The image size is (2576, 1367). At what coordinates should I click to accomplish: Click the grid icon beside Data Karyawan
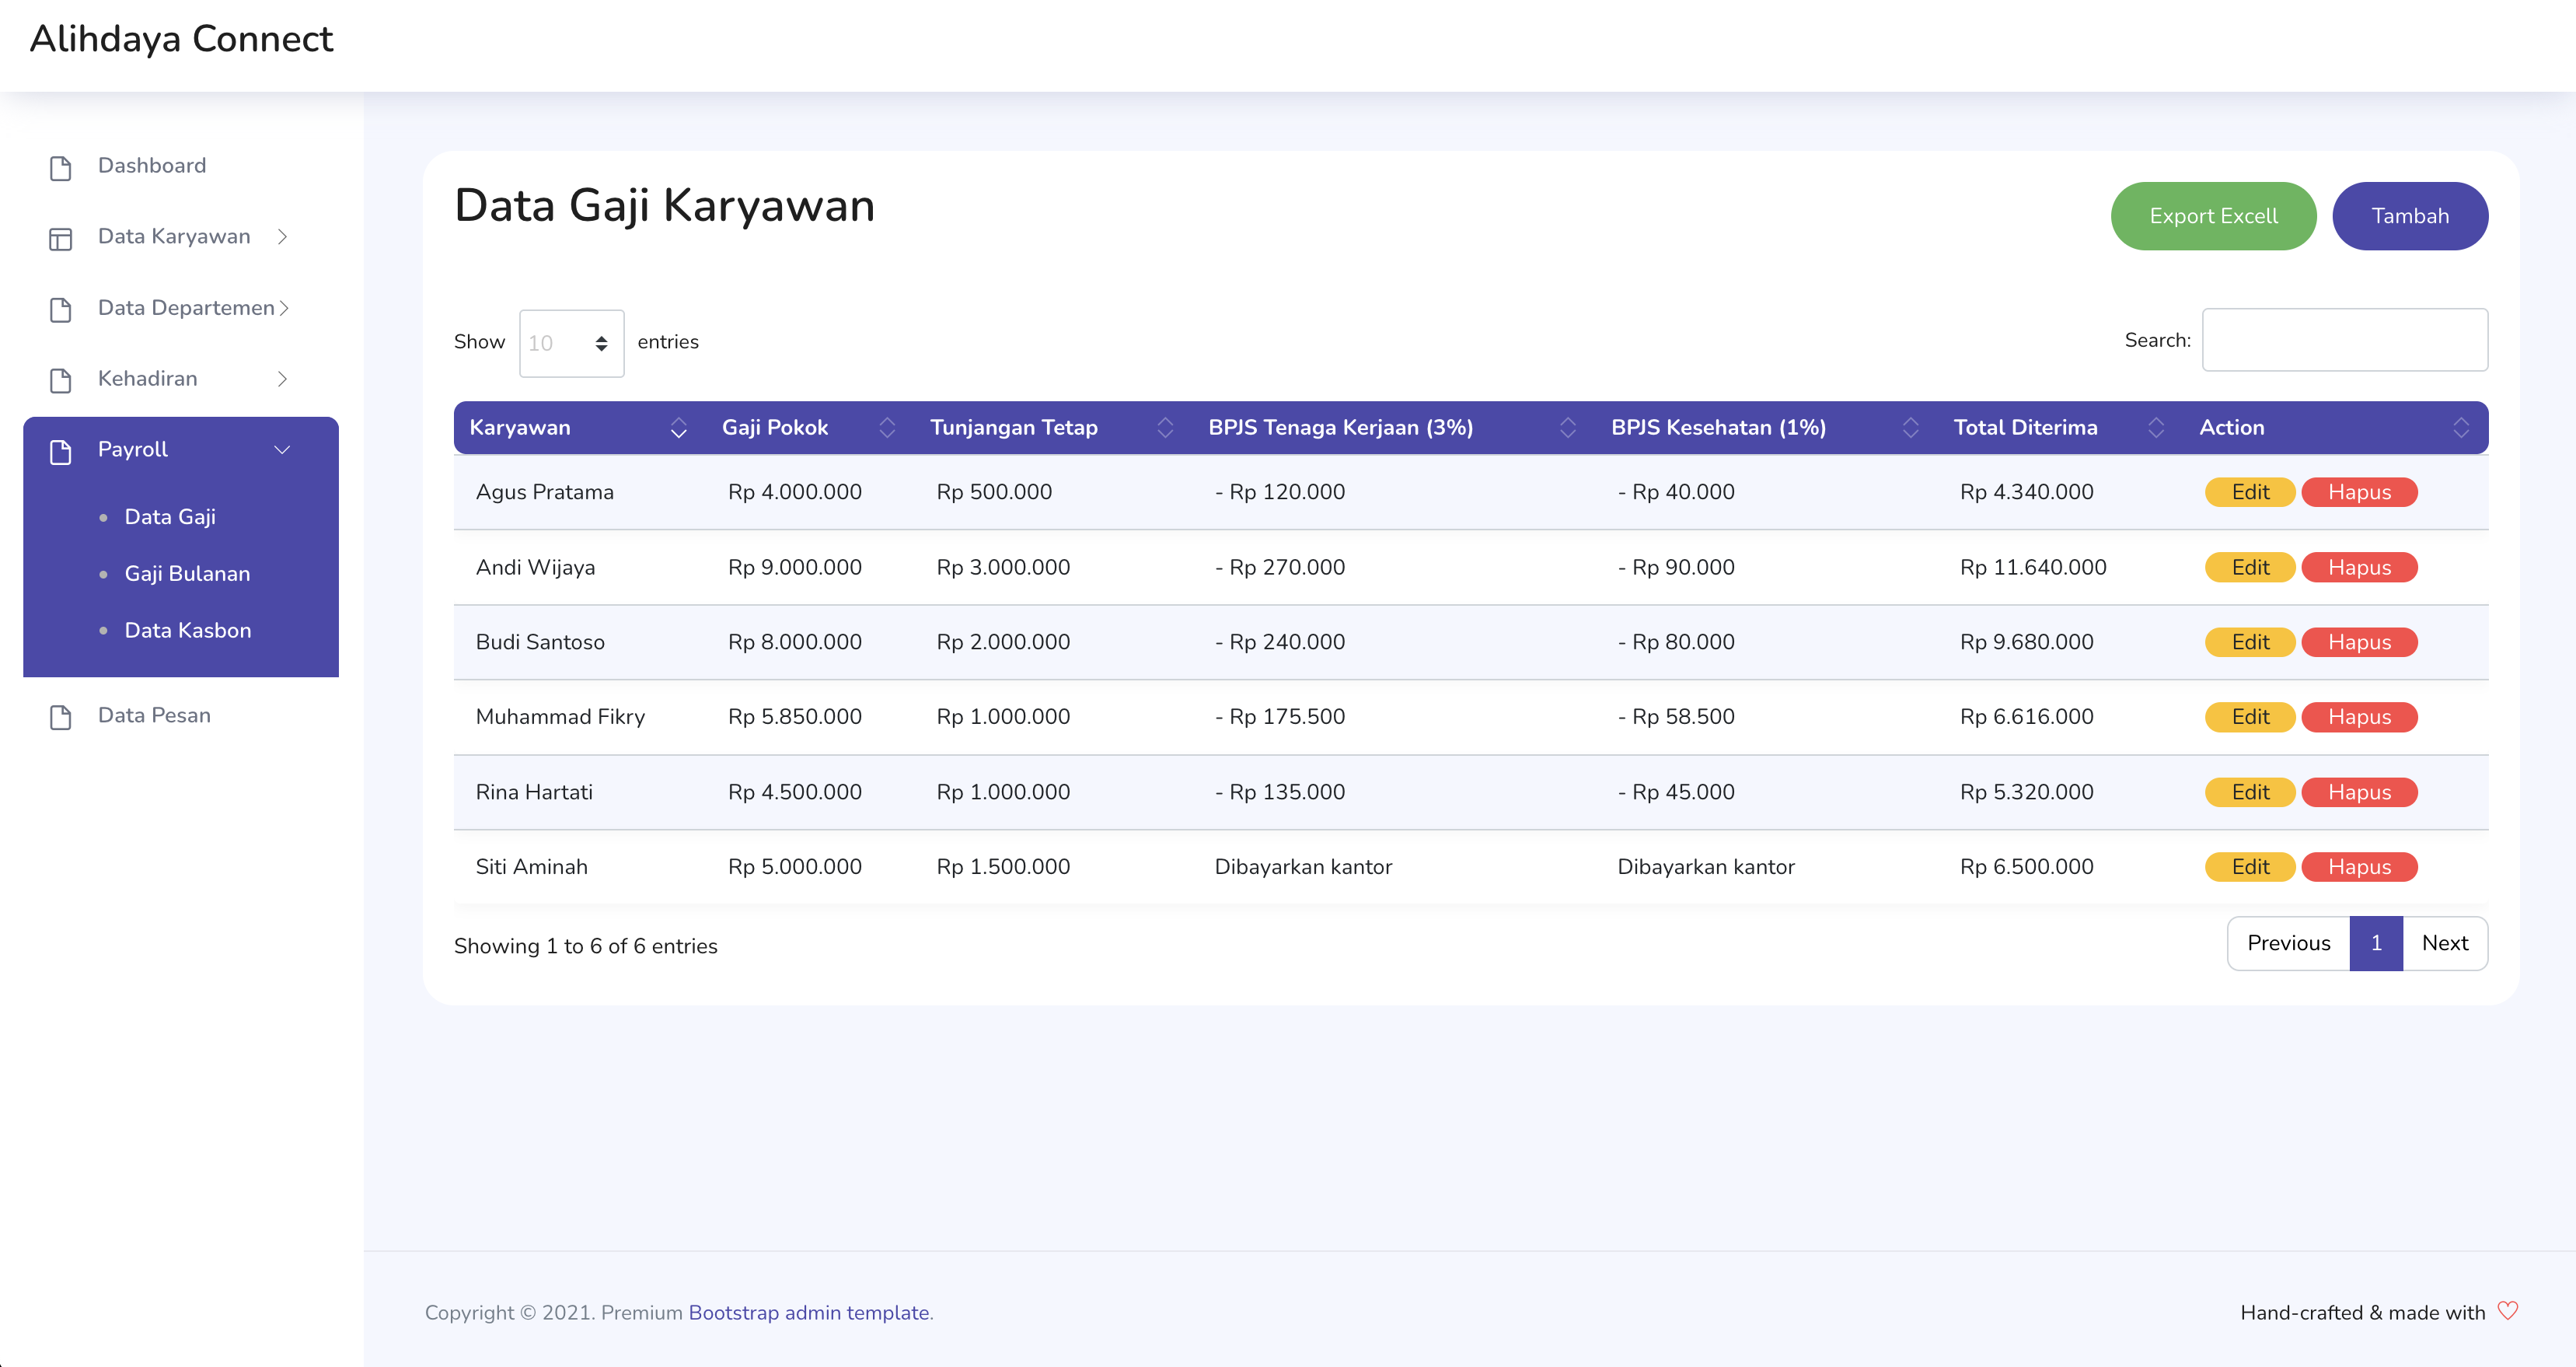[x=60, y=239]
